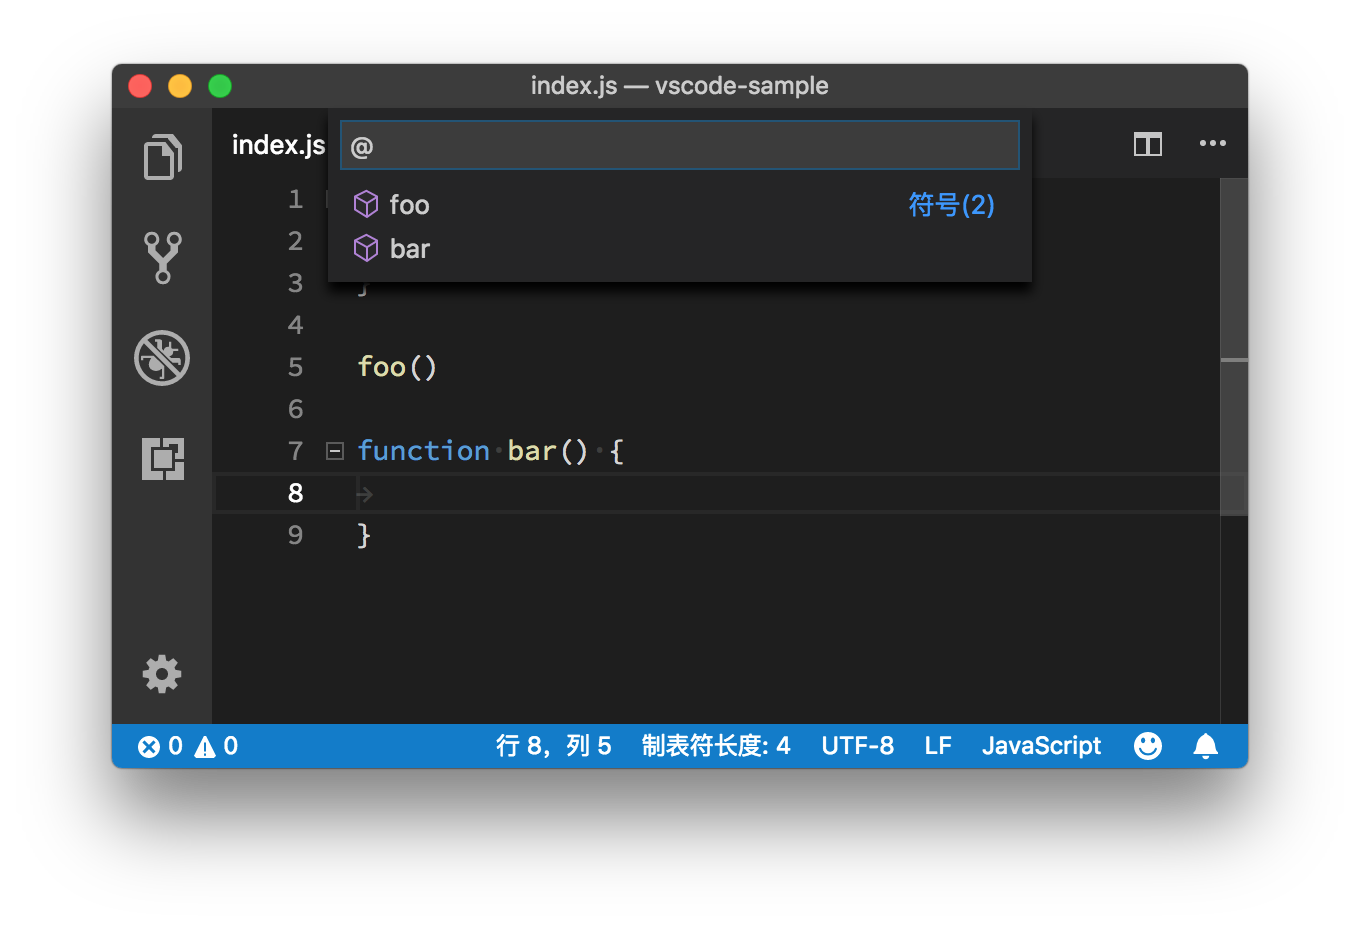Select the bar symbol in list
The image size is (1360, 928).
click(409, 249)
